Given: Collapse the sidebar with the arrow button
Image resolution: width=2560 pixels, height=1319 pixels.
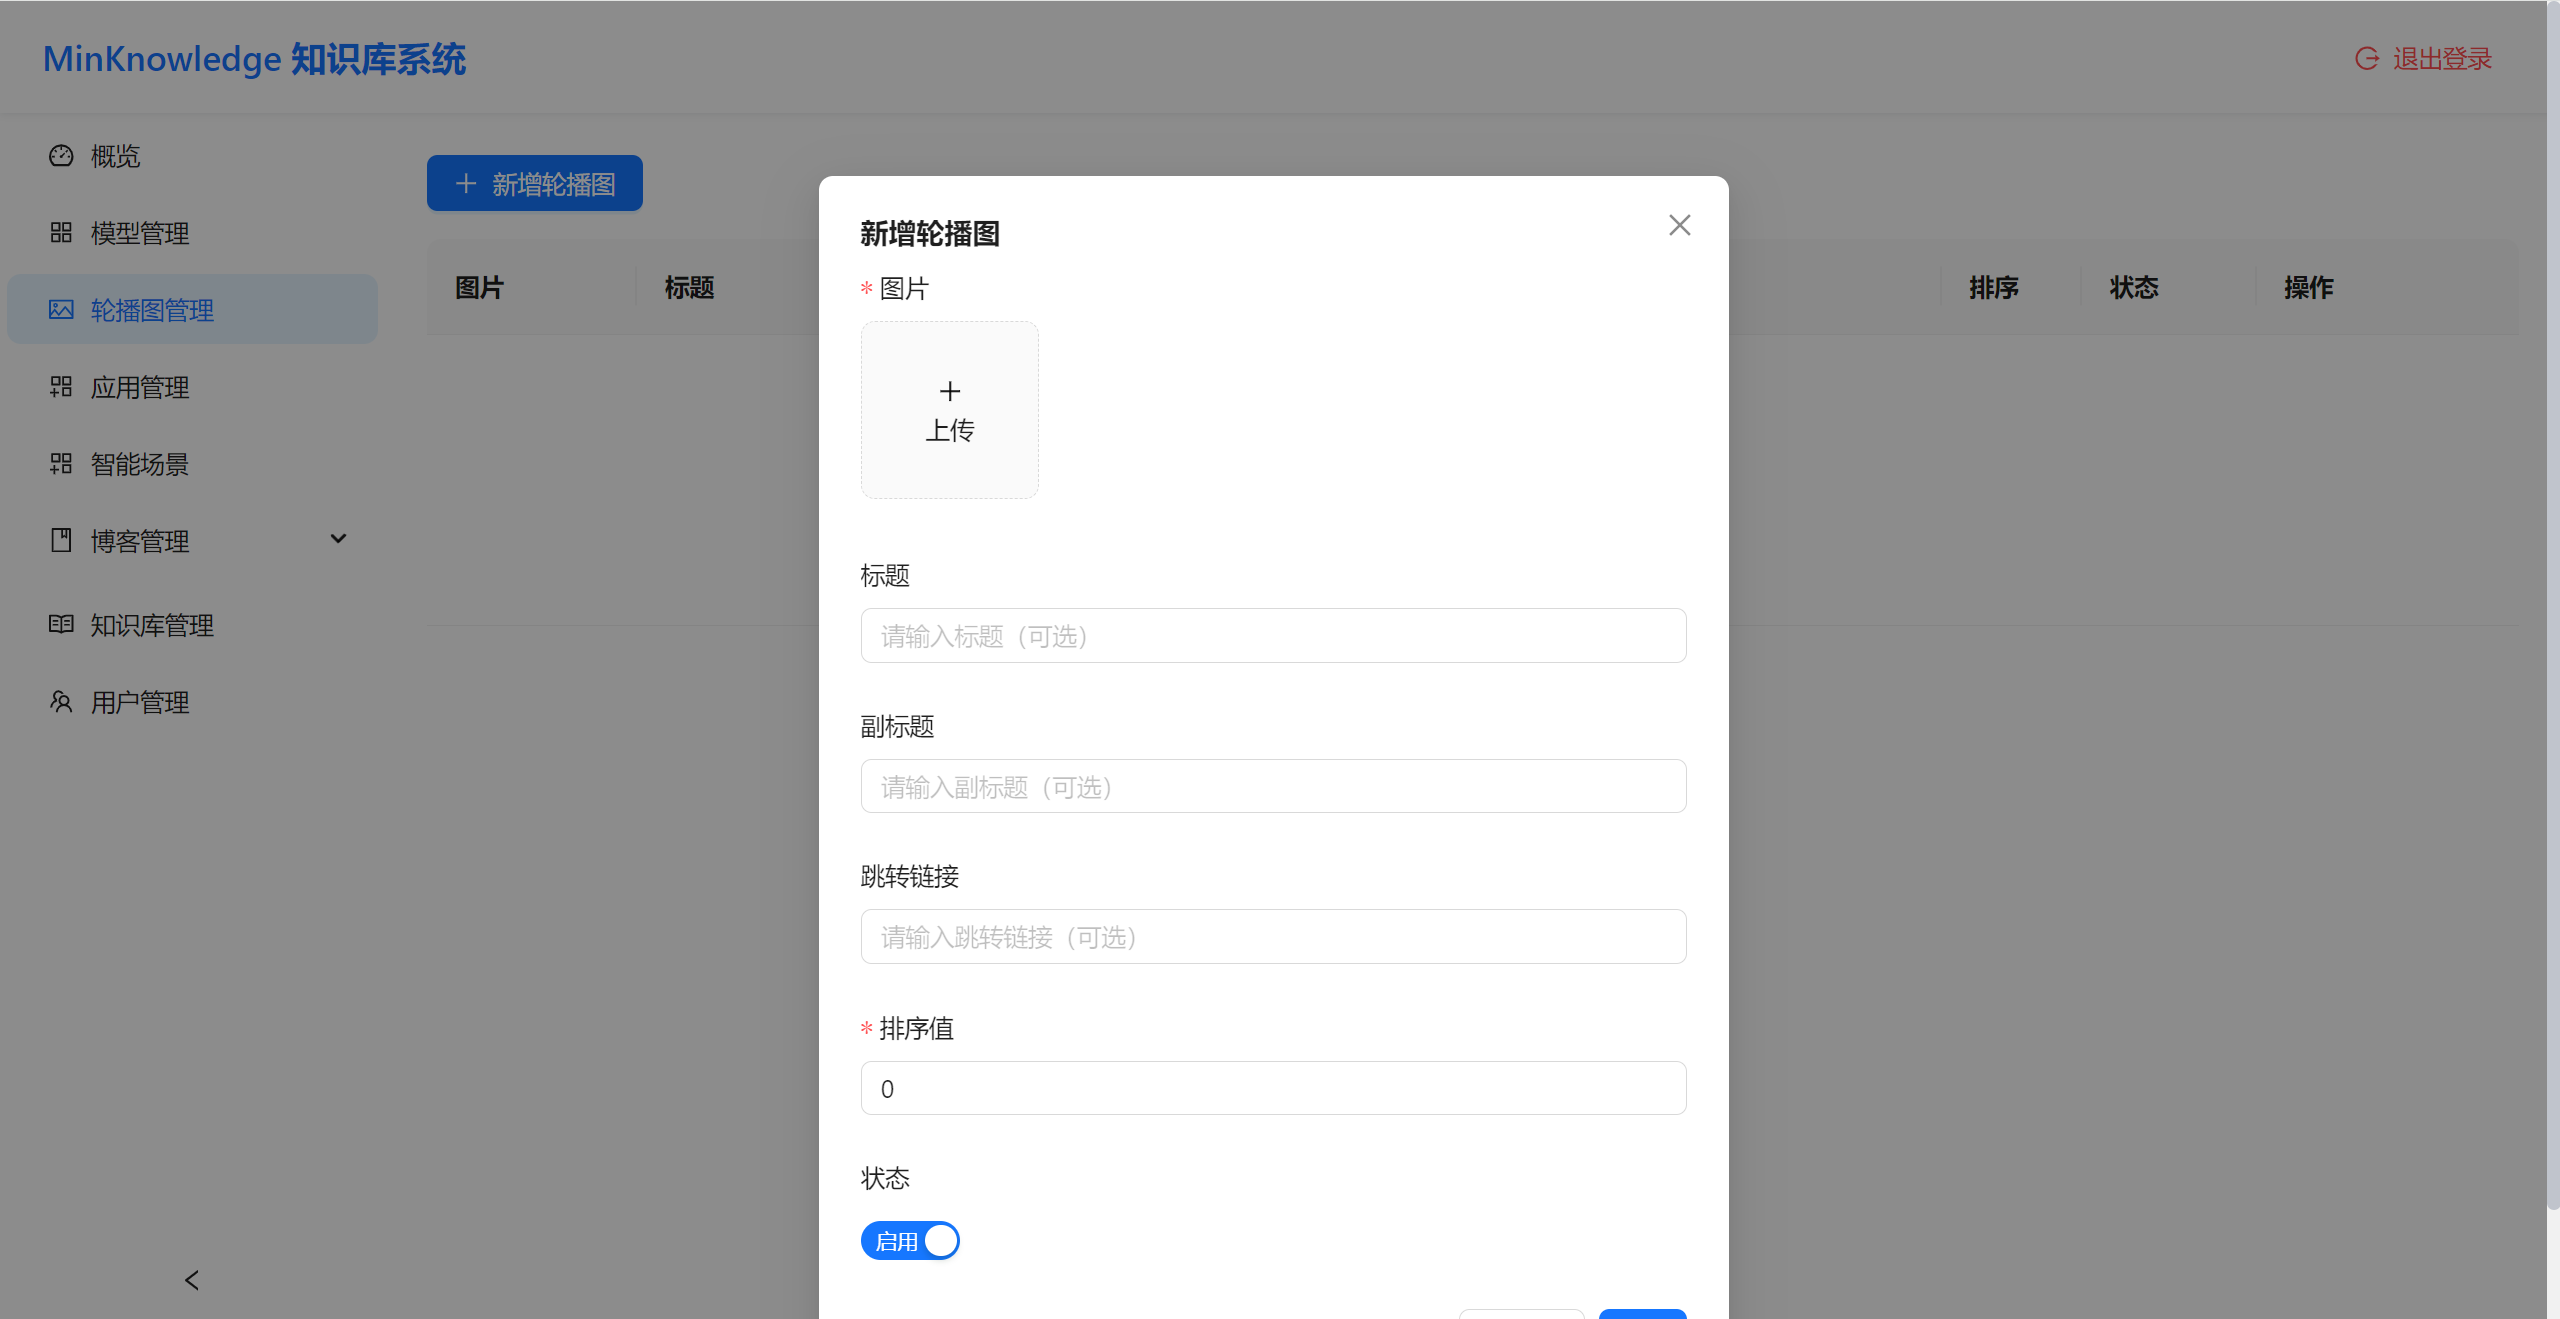Looking at the screenshot, I should [191, 1279].
